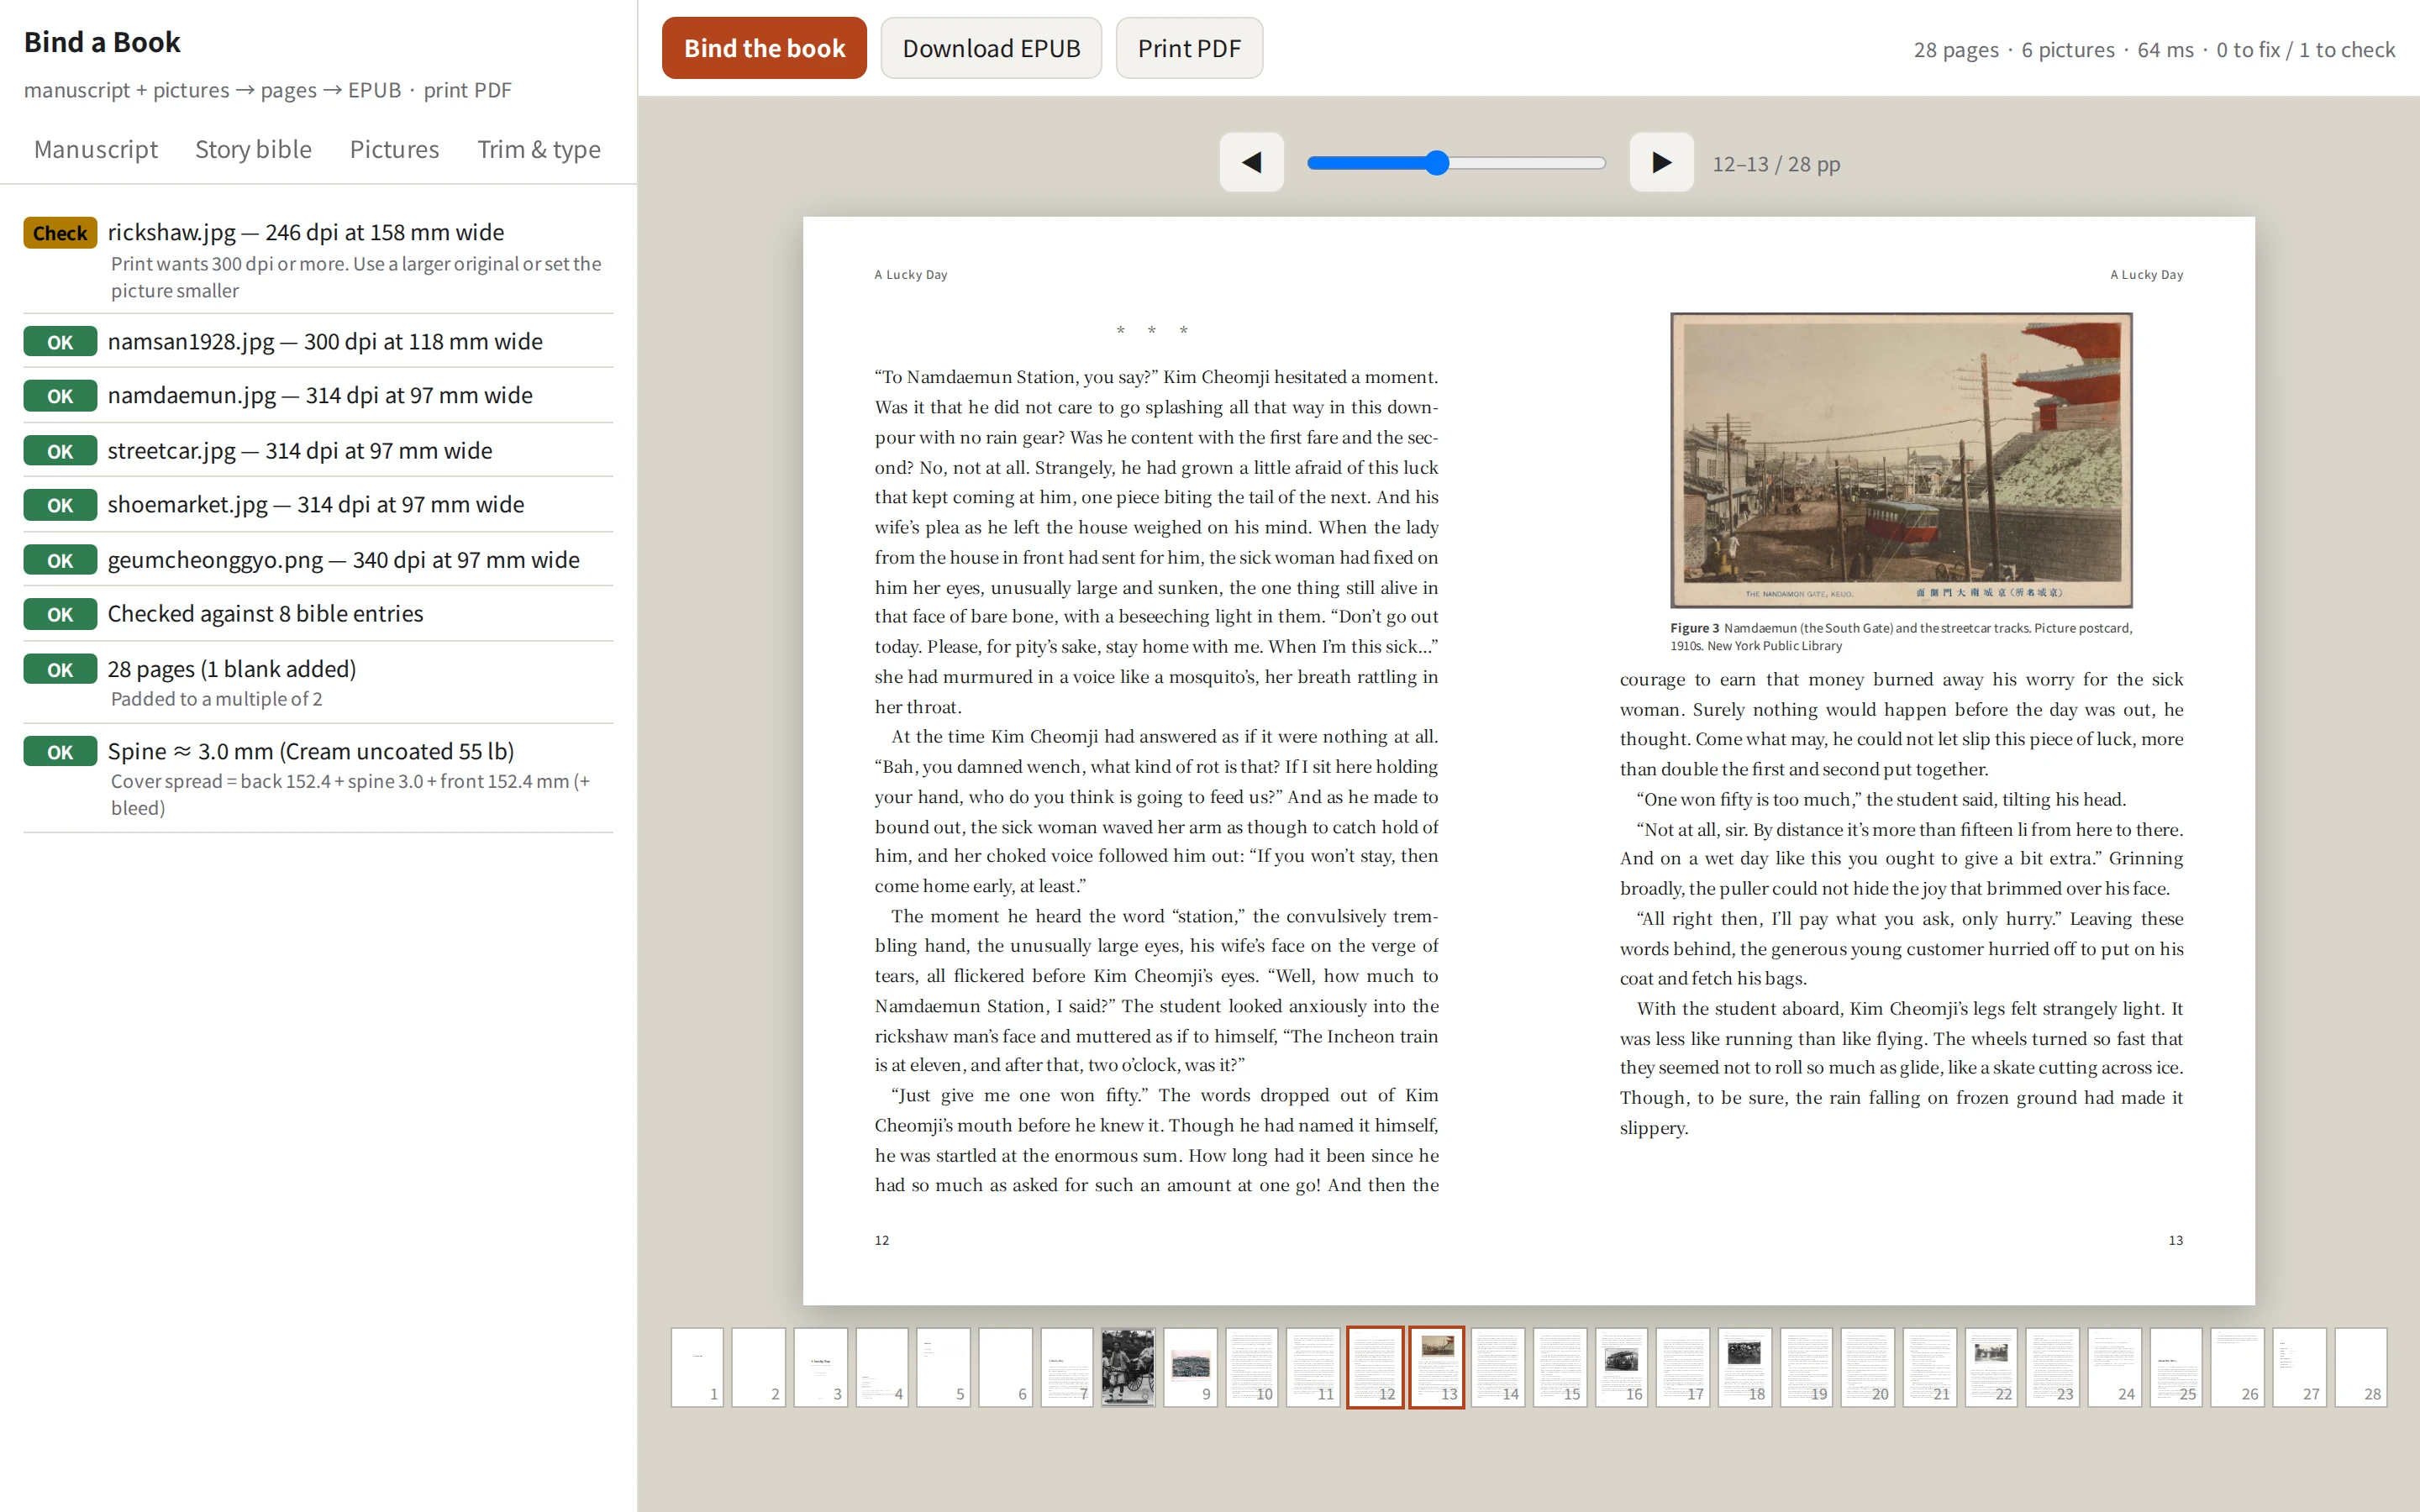The width and height of the screenshot is (2420, 1512).
Task: Jump to page 13 thumbnail
Action: (1437, 1367)
